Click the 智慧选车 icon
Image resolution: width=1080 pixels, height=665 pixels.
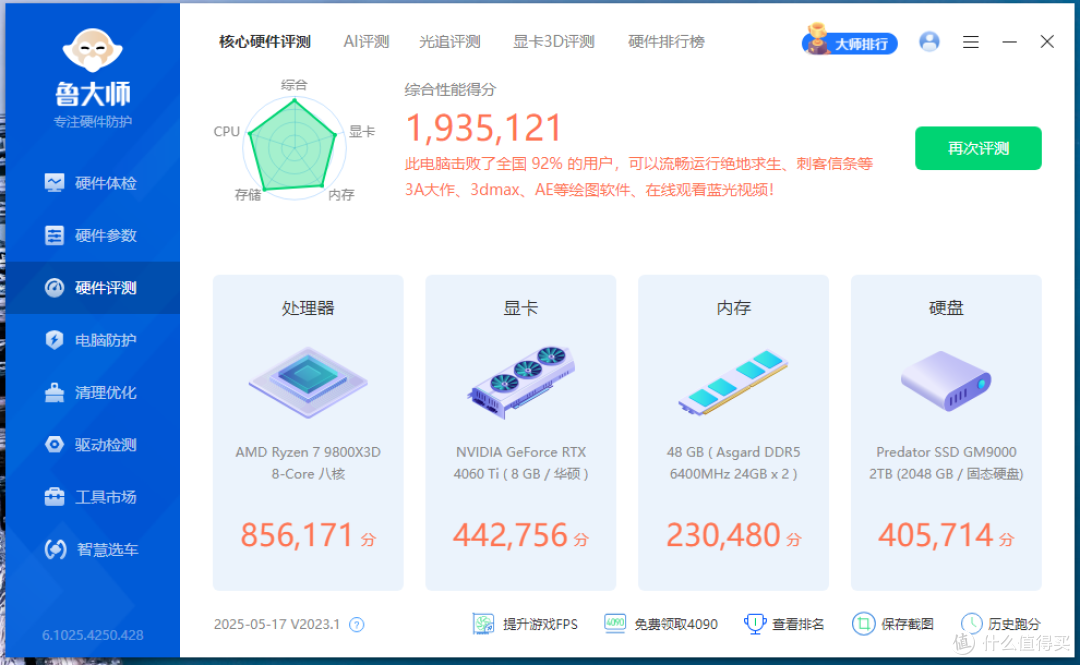pos(55,549)
